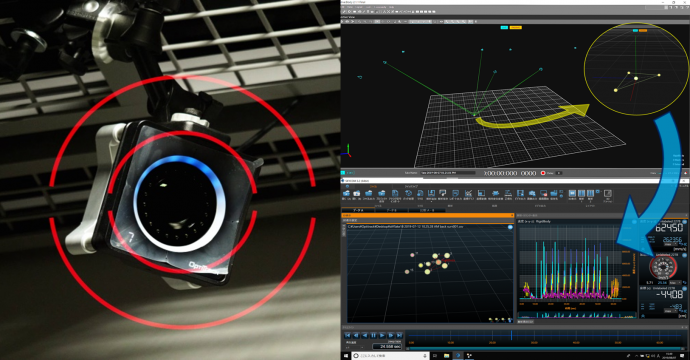The width and height of the screenshot is (690, 360).
Task: Pause playback in the transport controls
Action: (373, 335)
